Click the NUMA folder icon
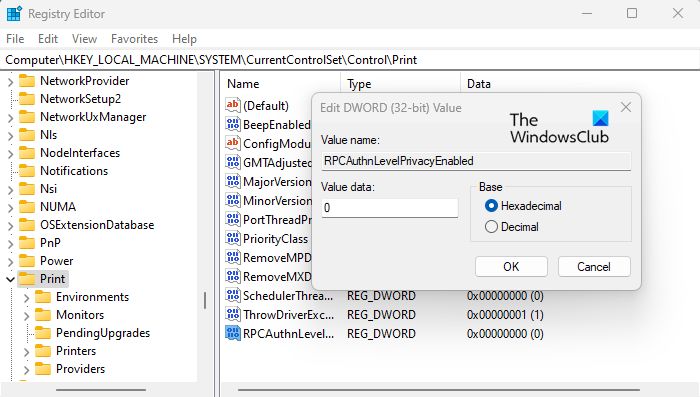The width and height of the screenshot is (700, 397). tap(27, 207)
